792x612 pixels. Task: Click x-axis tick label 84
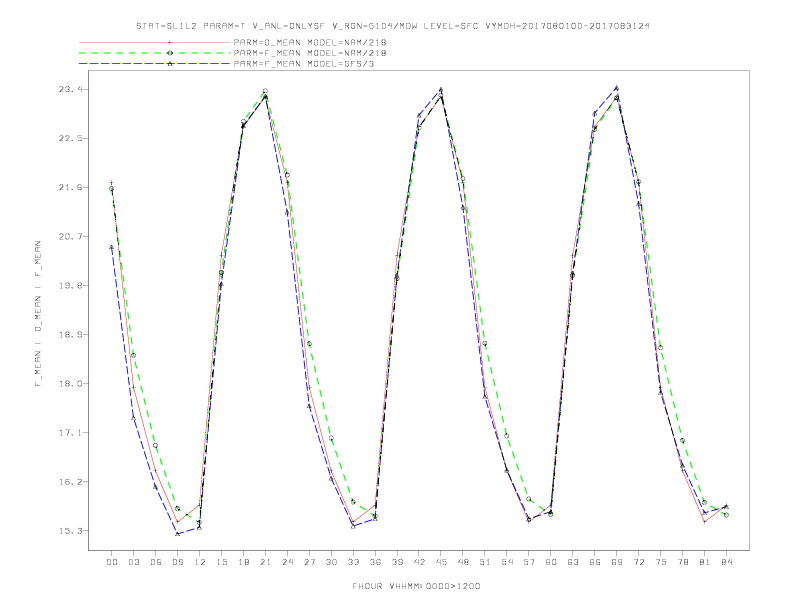pyautogui.click(x=727, y=562)
